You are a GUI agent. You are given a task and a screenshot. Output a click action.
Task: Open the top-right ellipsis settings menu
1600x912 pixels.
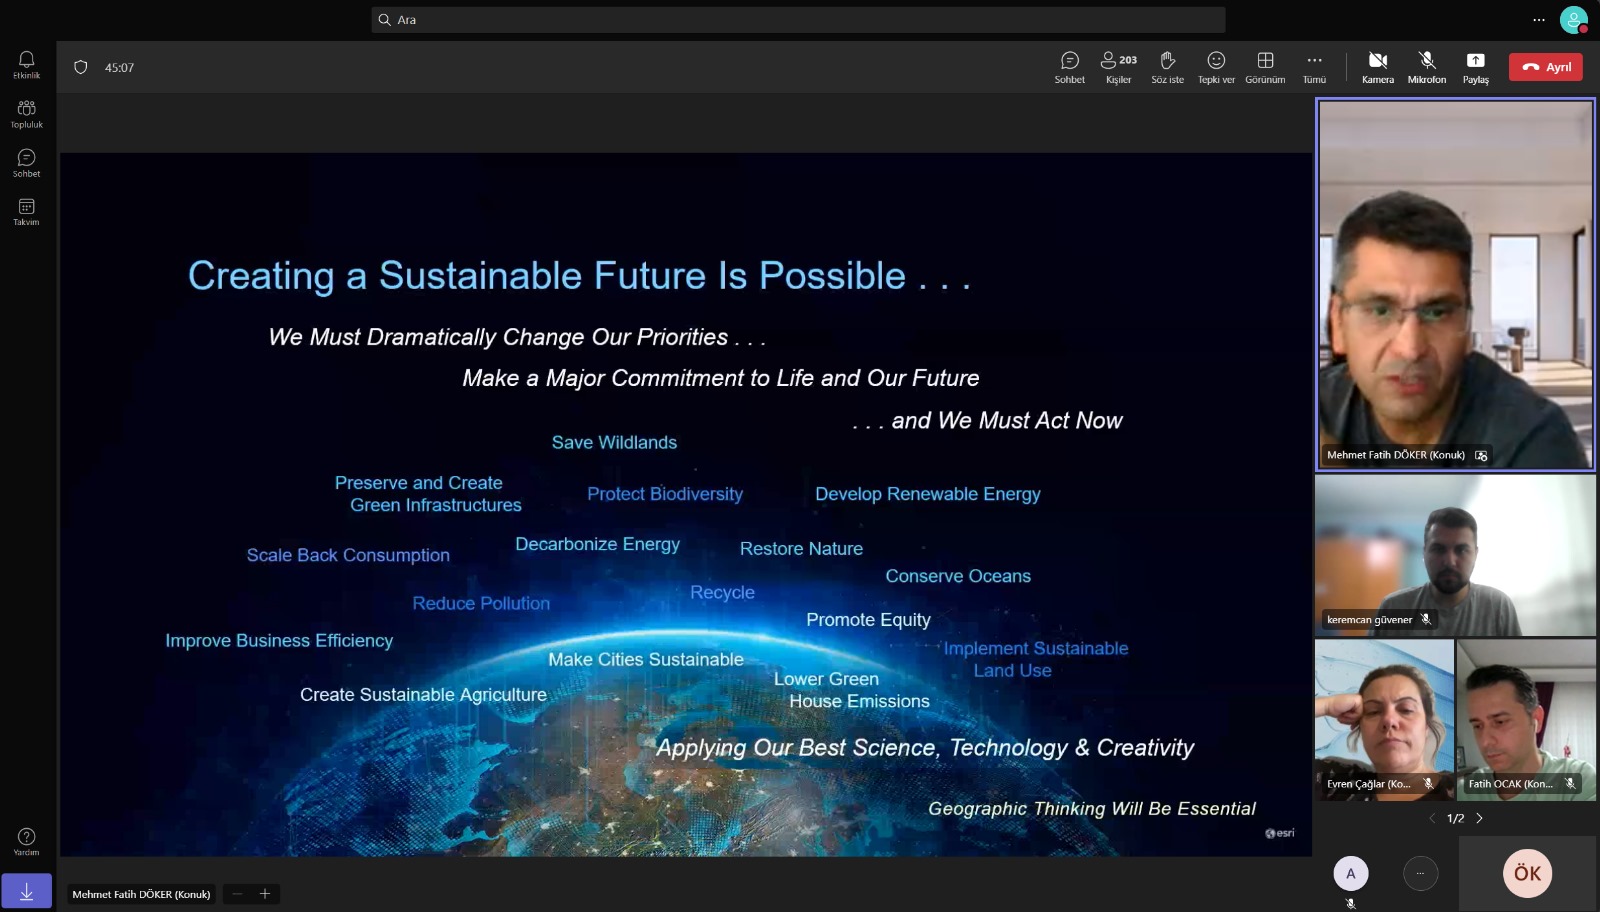coord(1539,20)
